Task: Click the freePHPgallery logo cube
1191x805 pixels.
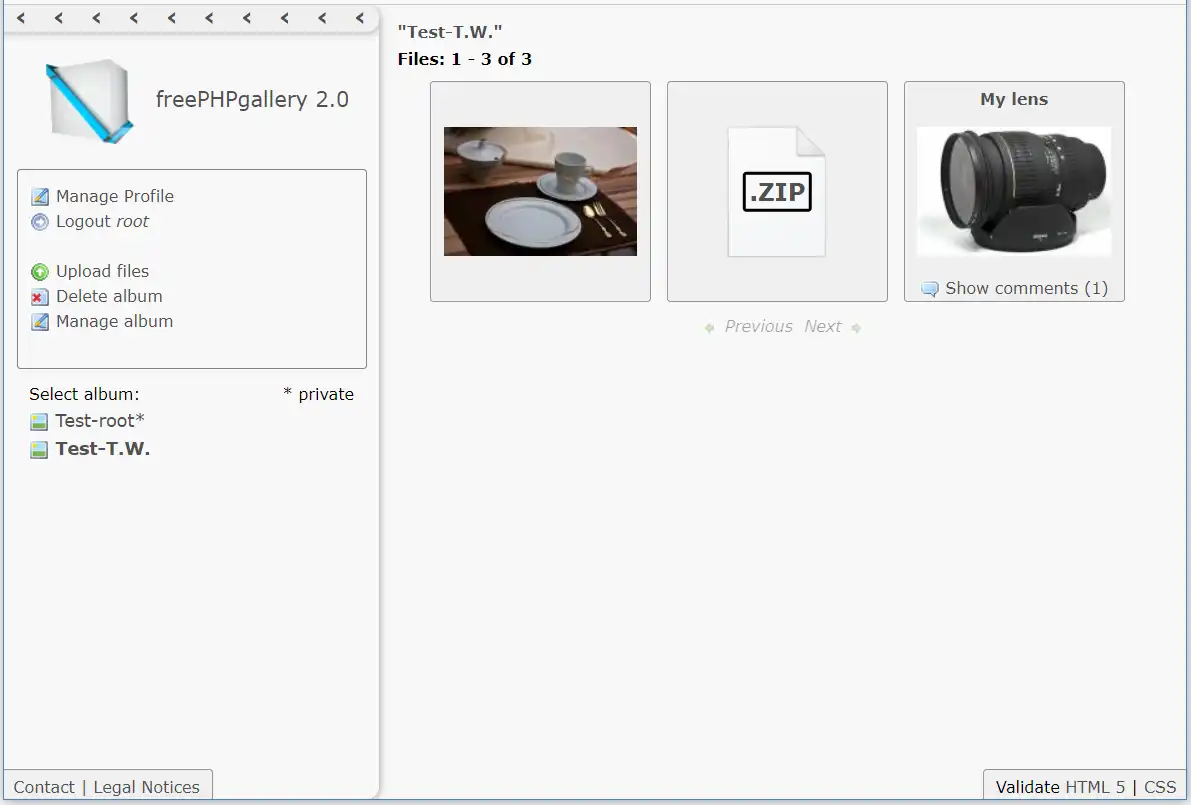Action: [x=90, y=100]
